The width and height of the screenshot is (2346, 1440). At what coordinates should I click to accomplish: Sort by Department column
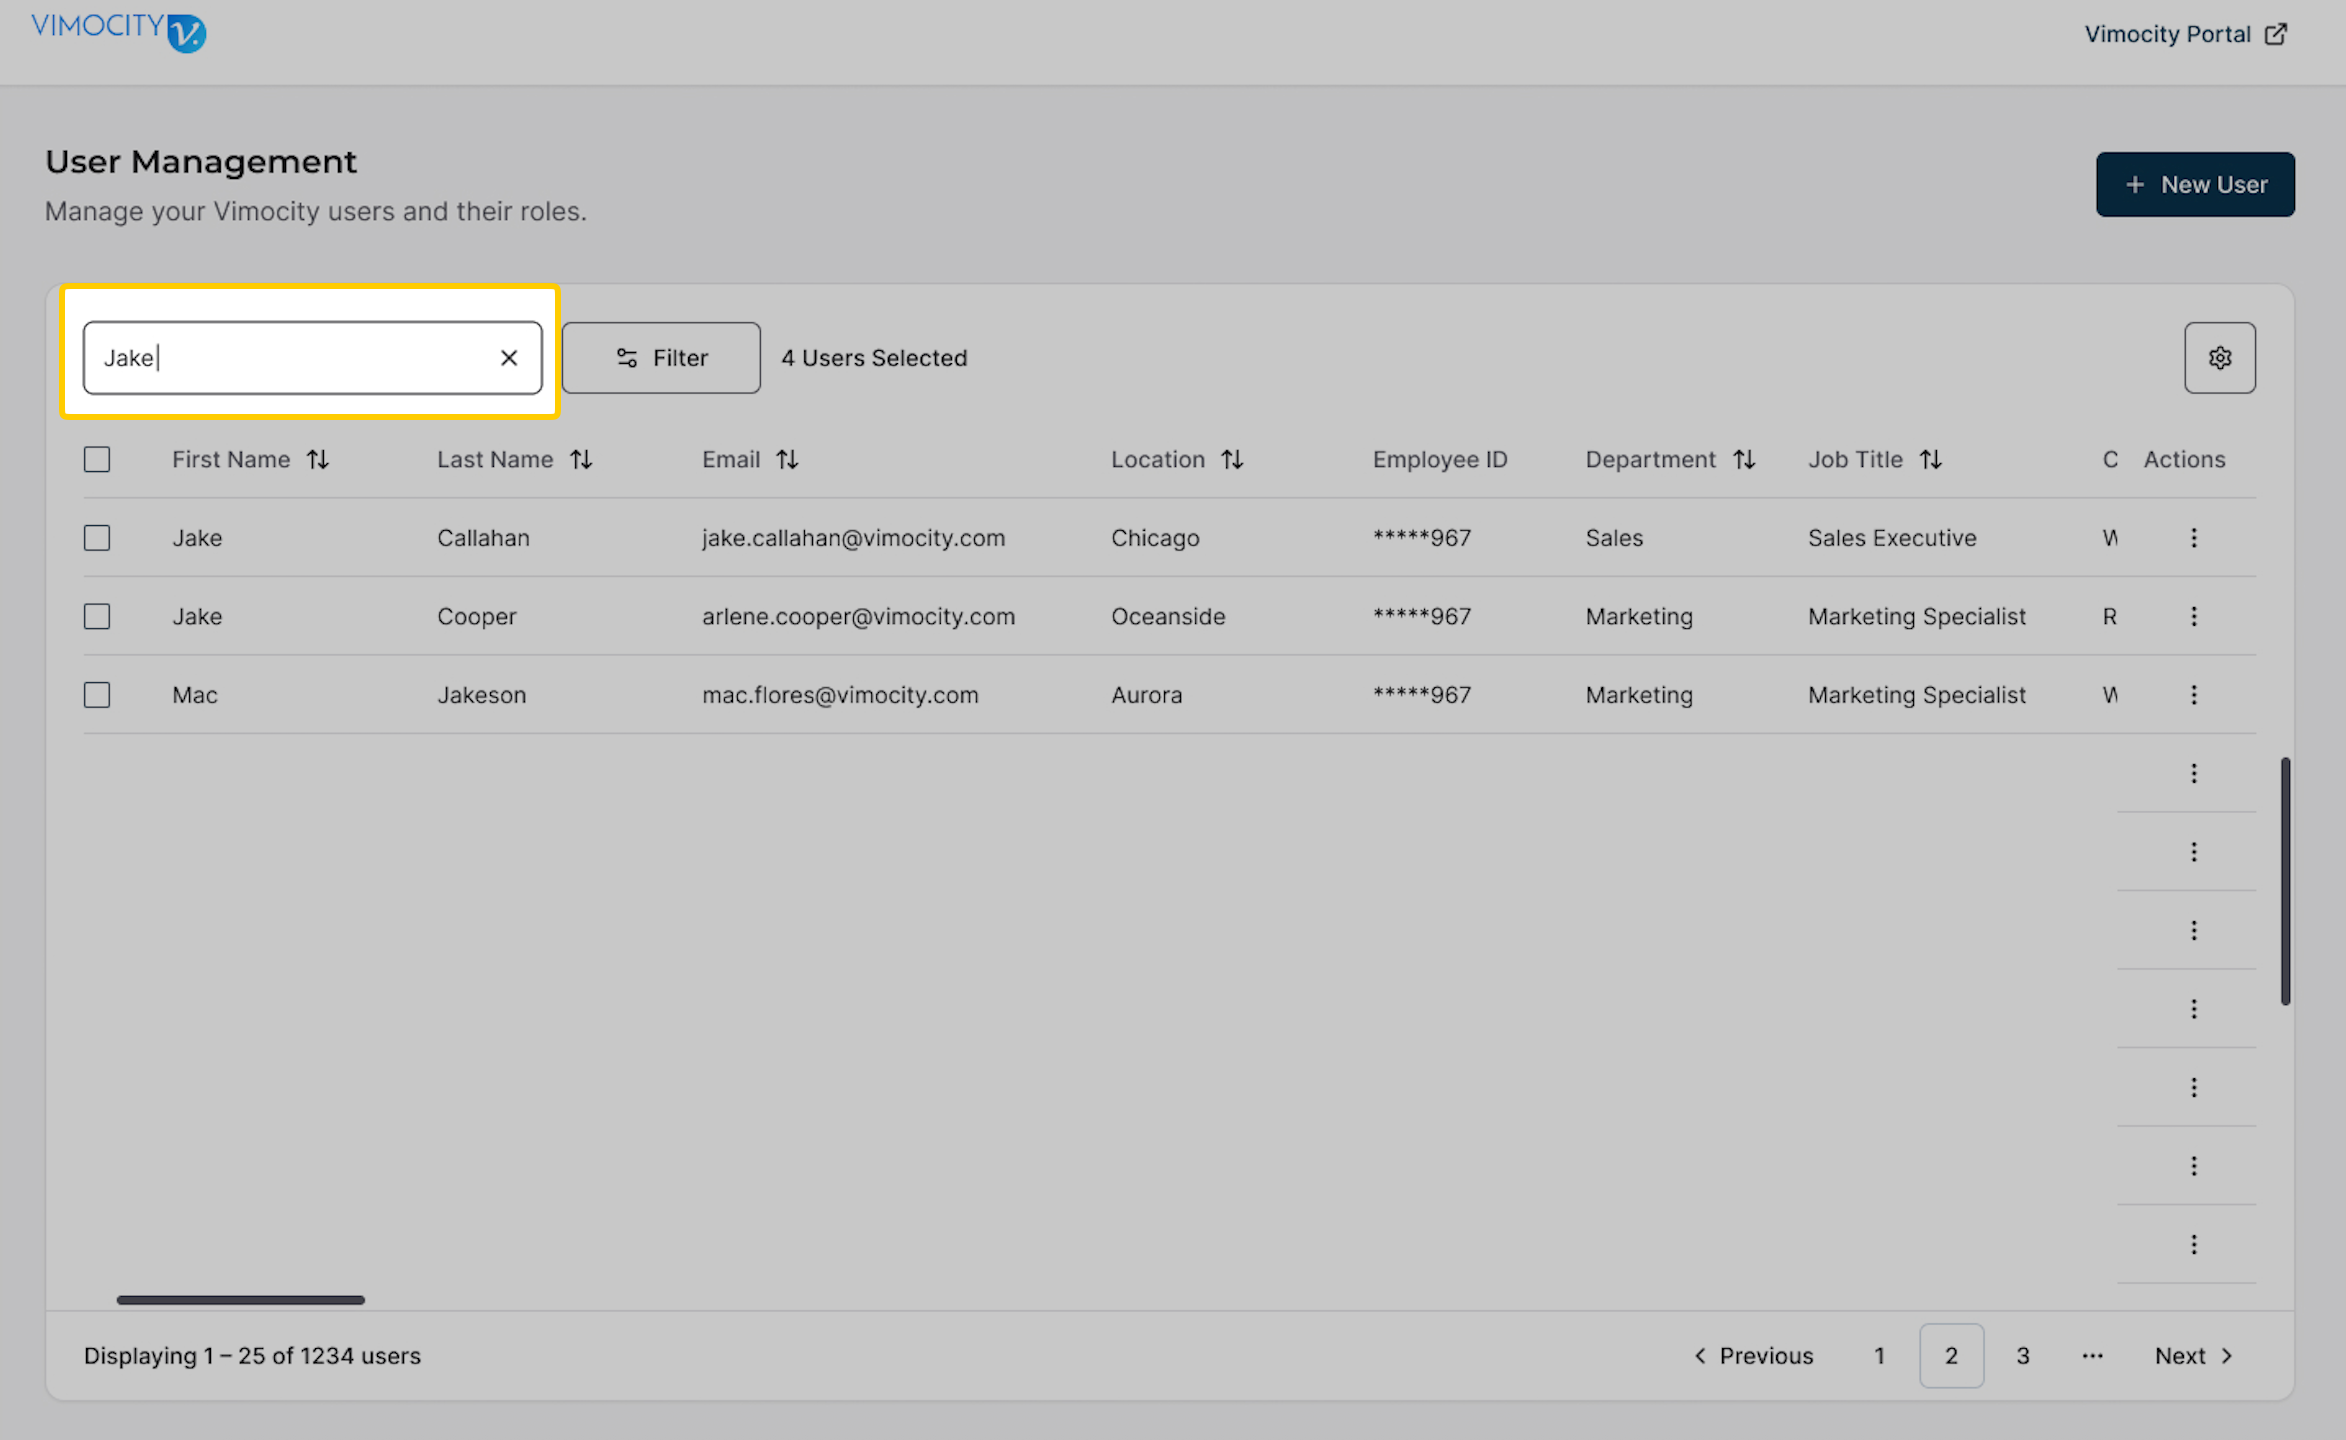(x=1745, y=459)
